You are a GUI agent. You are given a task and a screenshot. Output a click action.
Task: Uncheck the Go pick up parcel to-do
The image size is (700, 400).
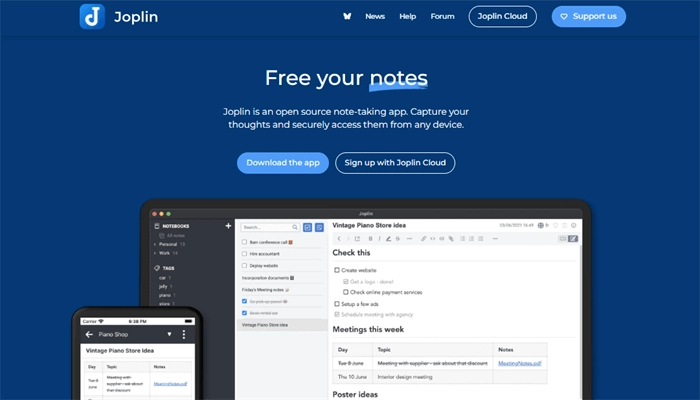244,301
